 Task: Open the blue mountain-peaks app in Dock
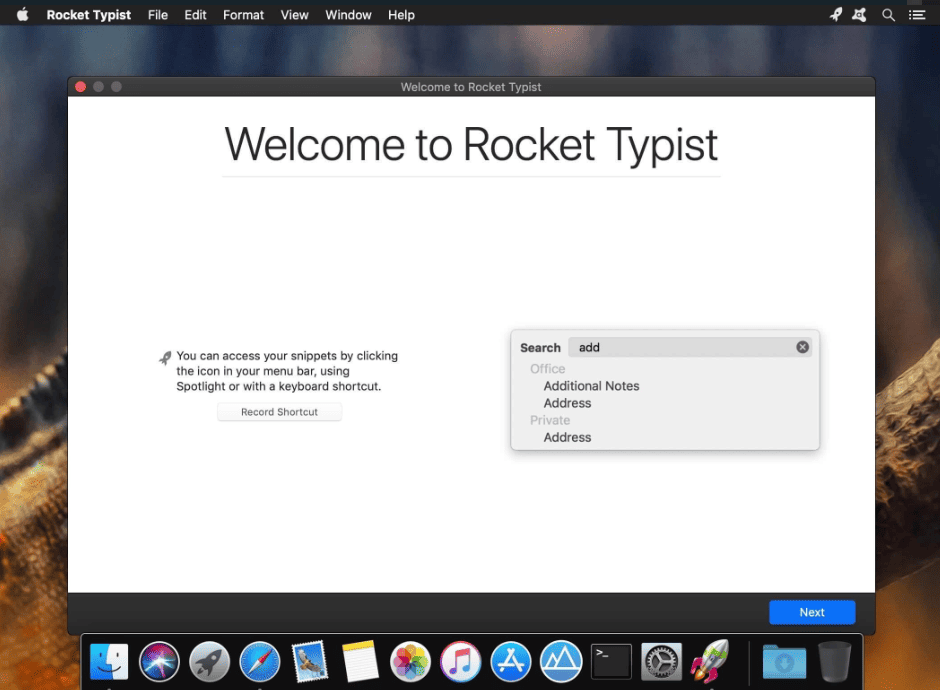tap(561, 662)
